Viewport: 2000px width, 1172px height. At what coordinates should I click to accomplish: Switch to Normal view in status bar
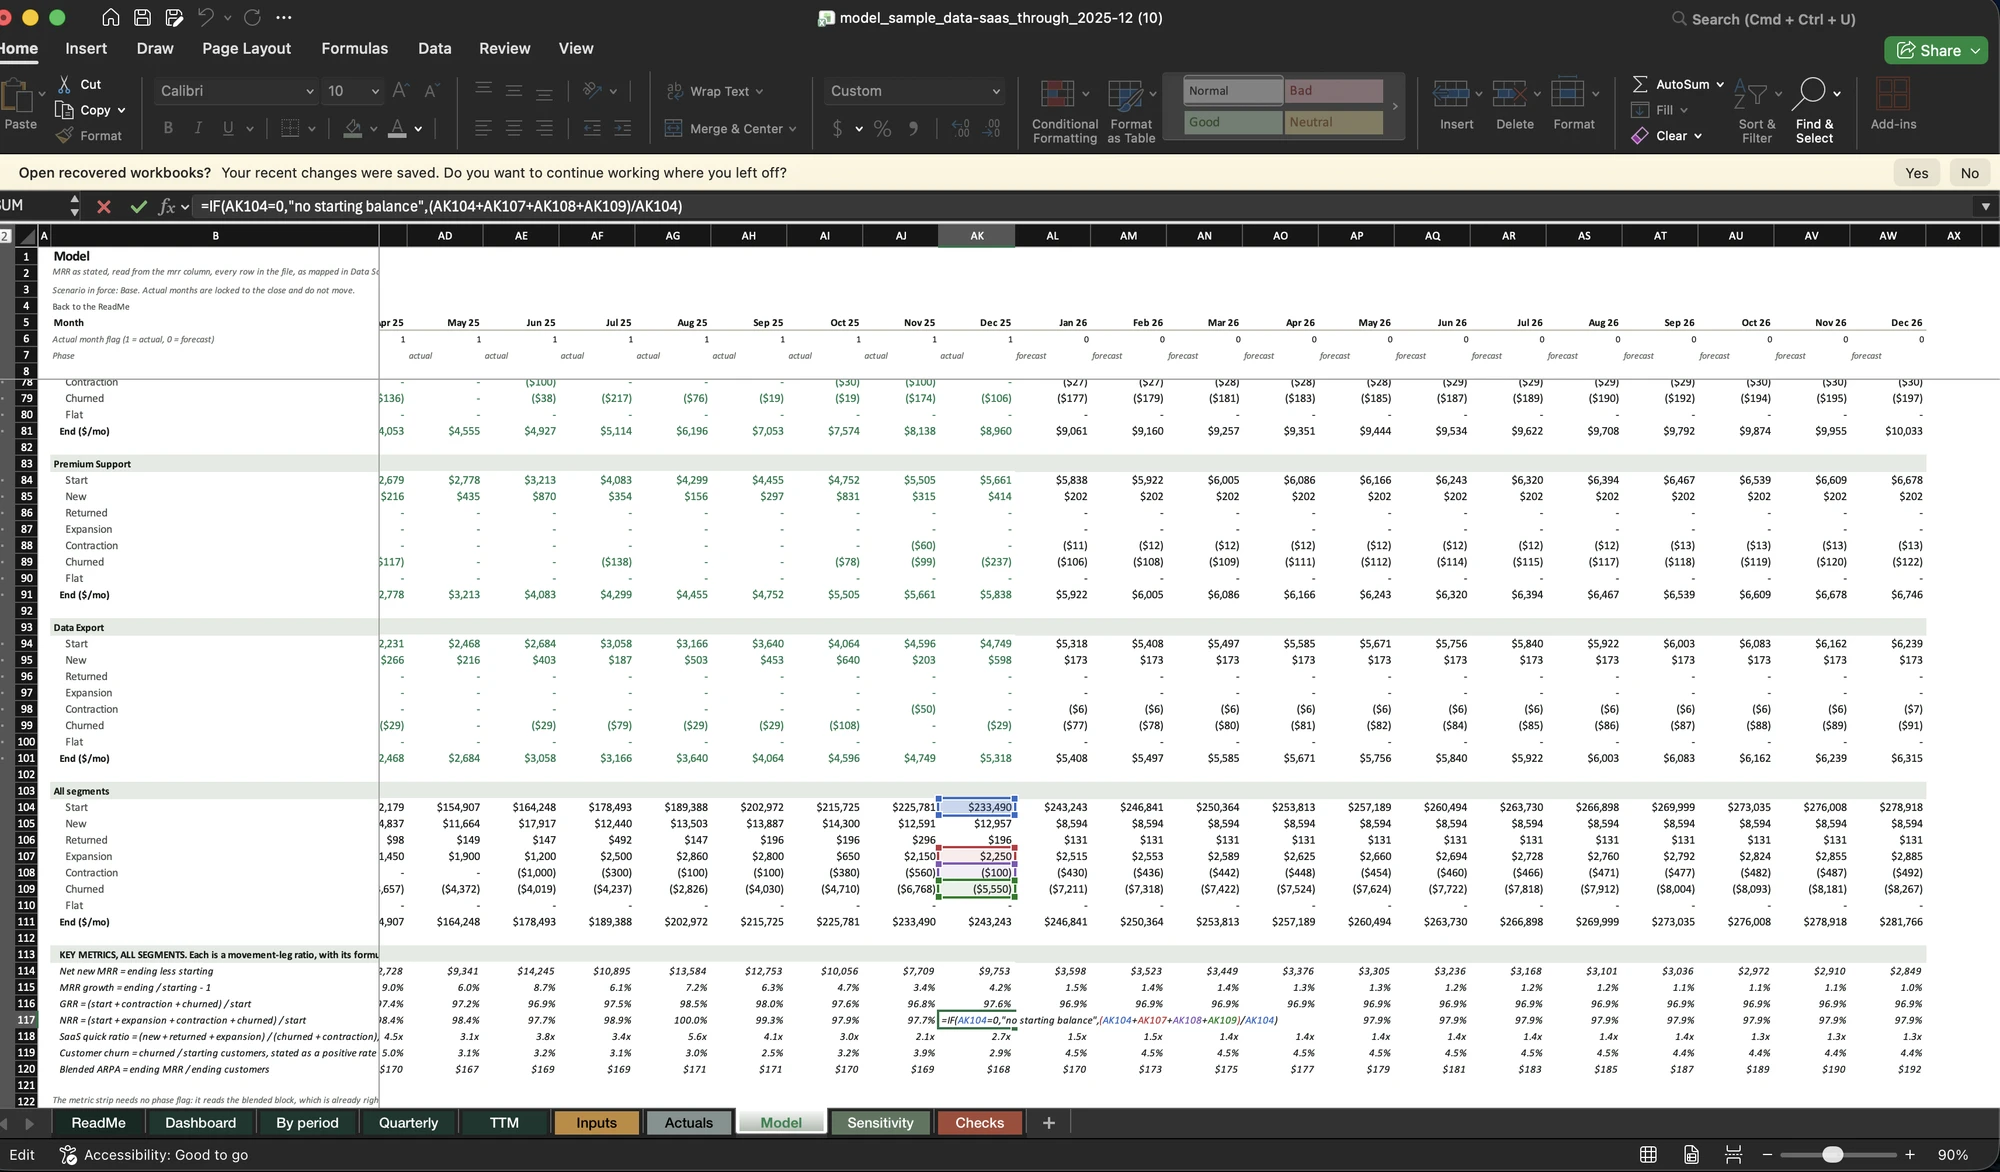click(1648, 1154)
